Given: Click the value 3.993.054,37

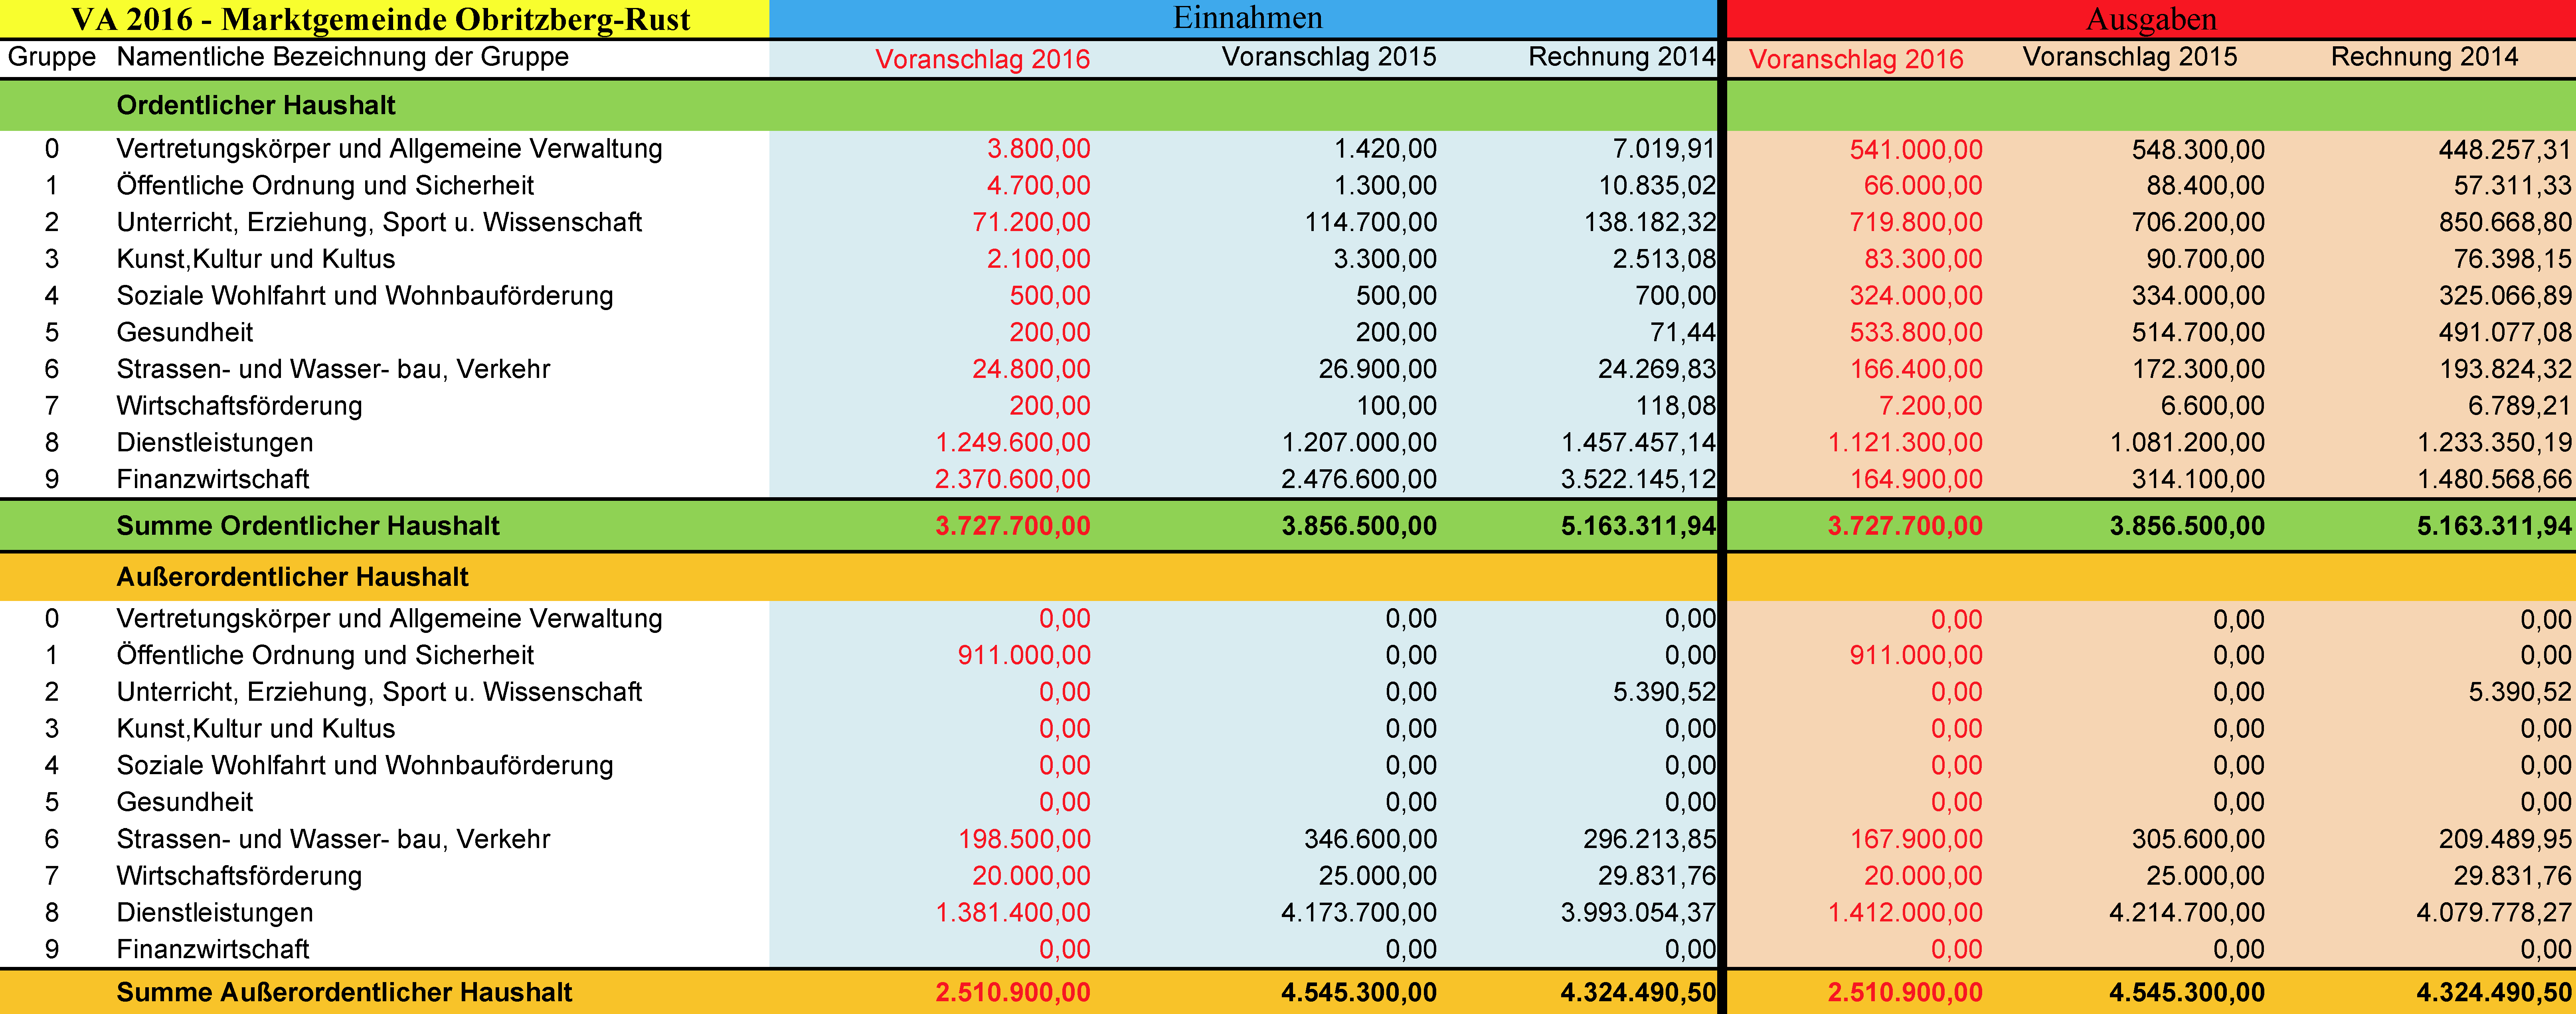Looking at the screenshot, I should 1639,913.
